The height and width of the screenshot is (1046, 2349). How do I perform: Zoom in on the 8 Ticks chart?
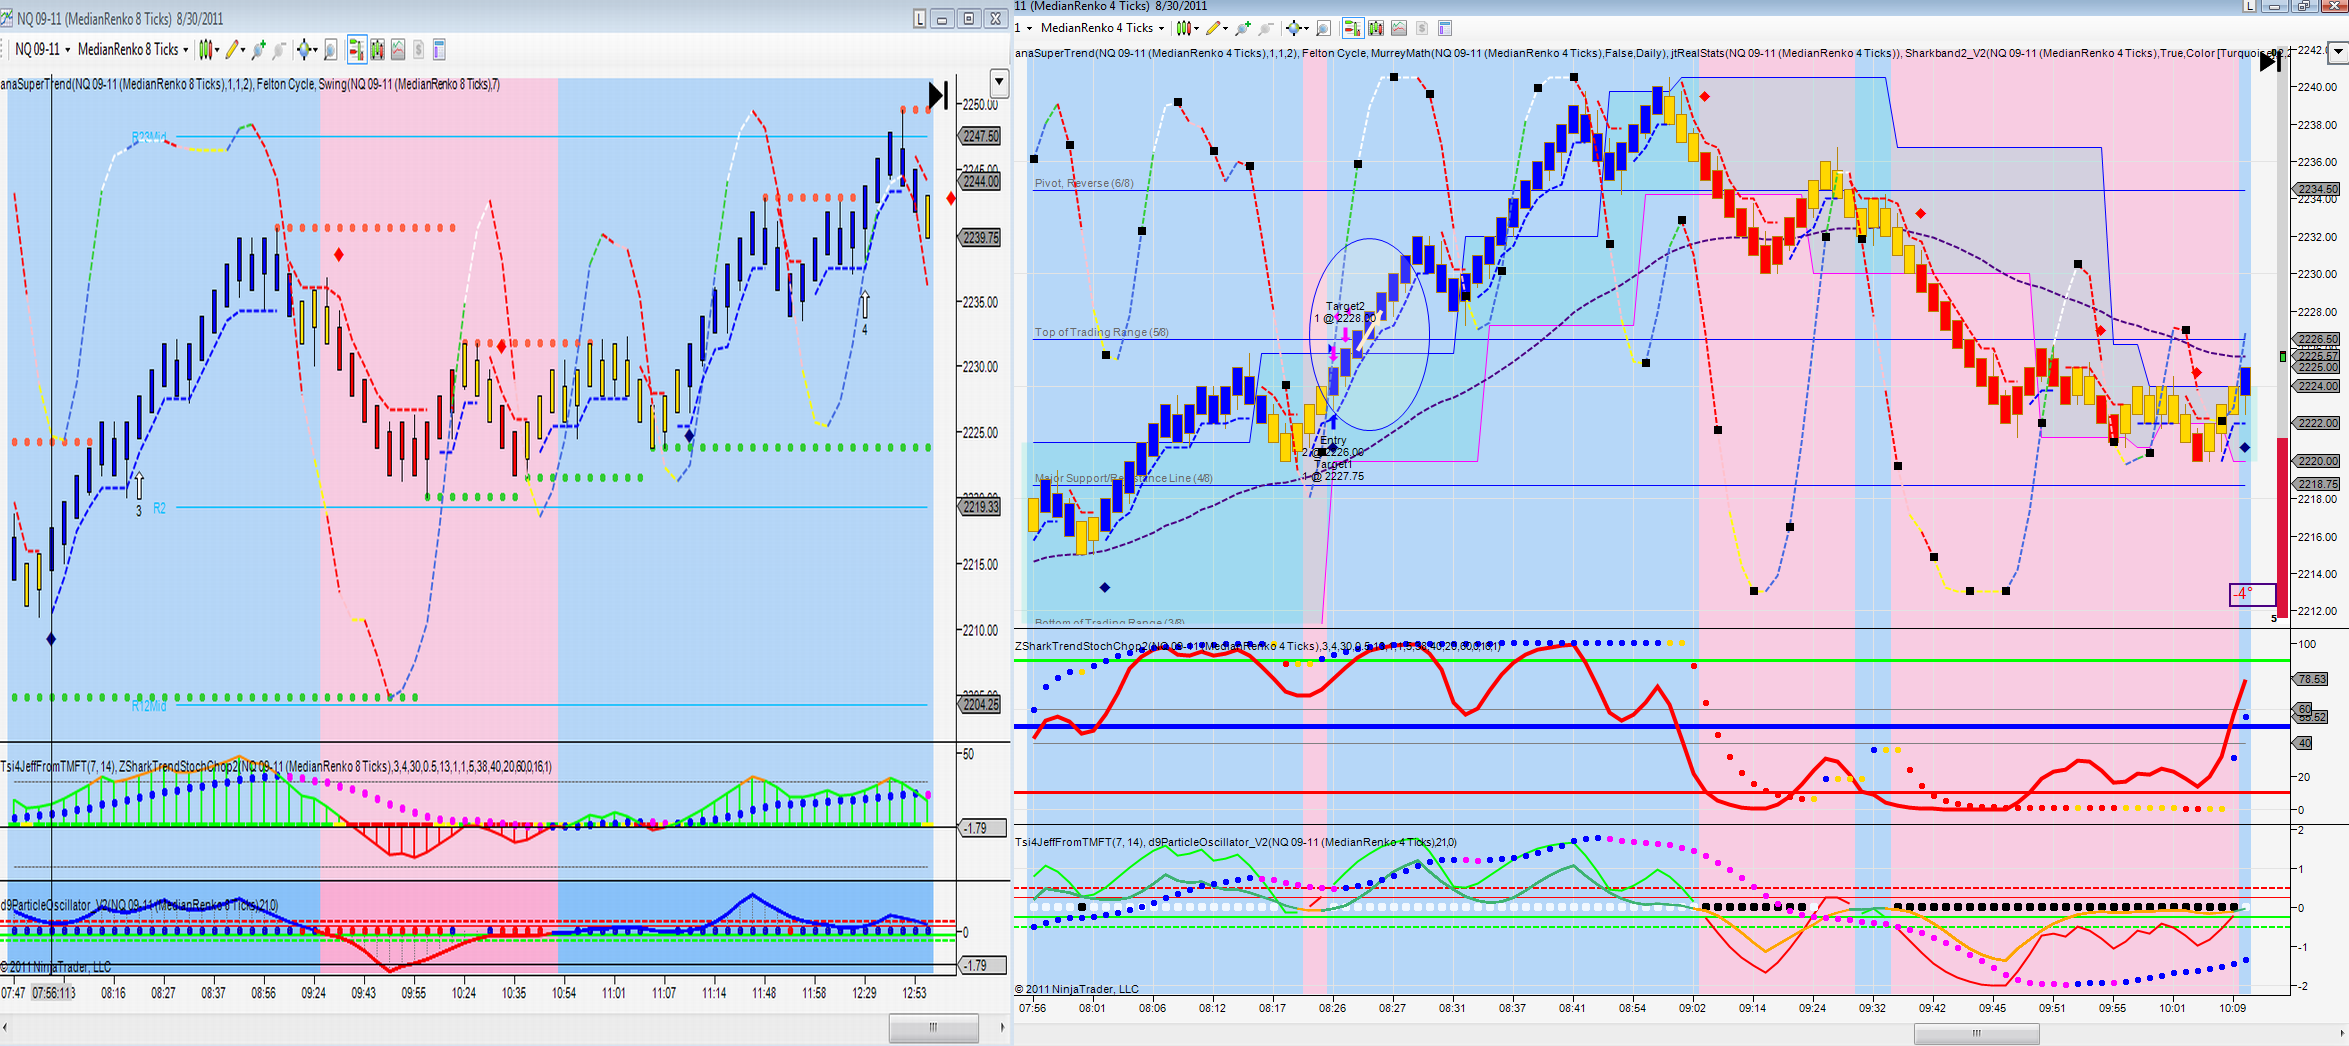[259, 49]
